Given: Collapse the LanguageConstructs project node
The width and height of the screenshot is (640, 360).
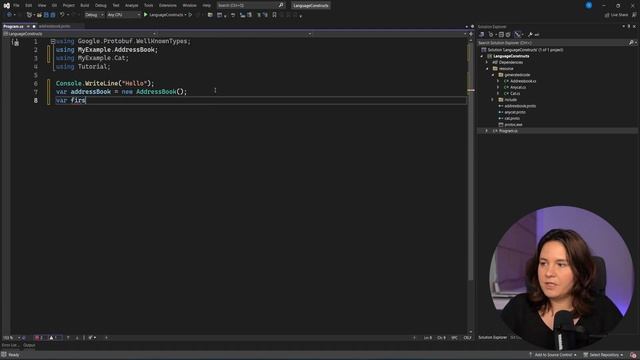Looking at the screenshot, I should [482, 56].
